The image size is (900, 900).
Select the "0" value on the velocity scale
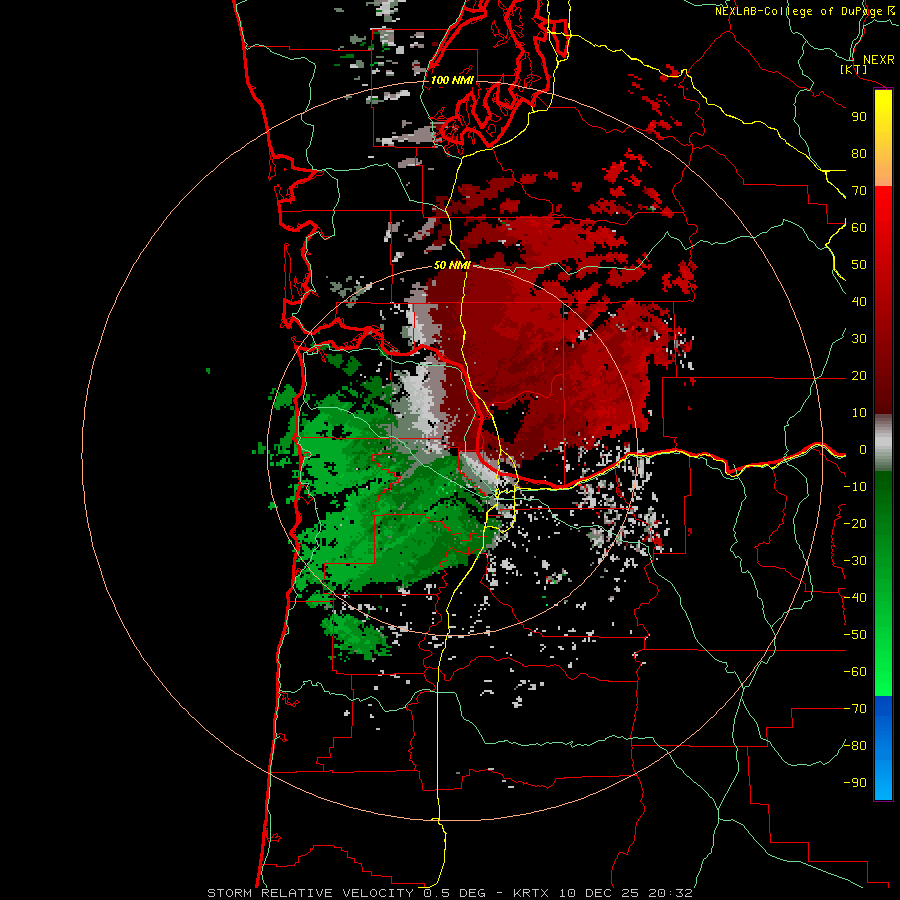pyautogui.click(x=862, y=450)
